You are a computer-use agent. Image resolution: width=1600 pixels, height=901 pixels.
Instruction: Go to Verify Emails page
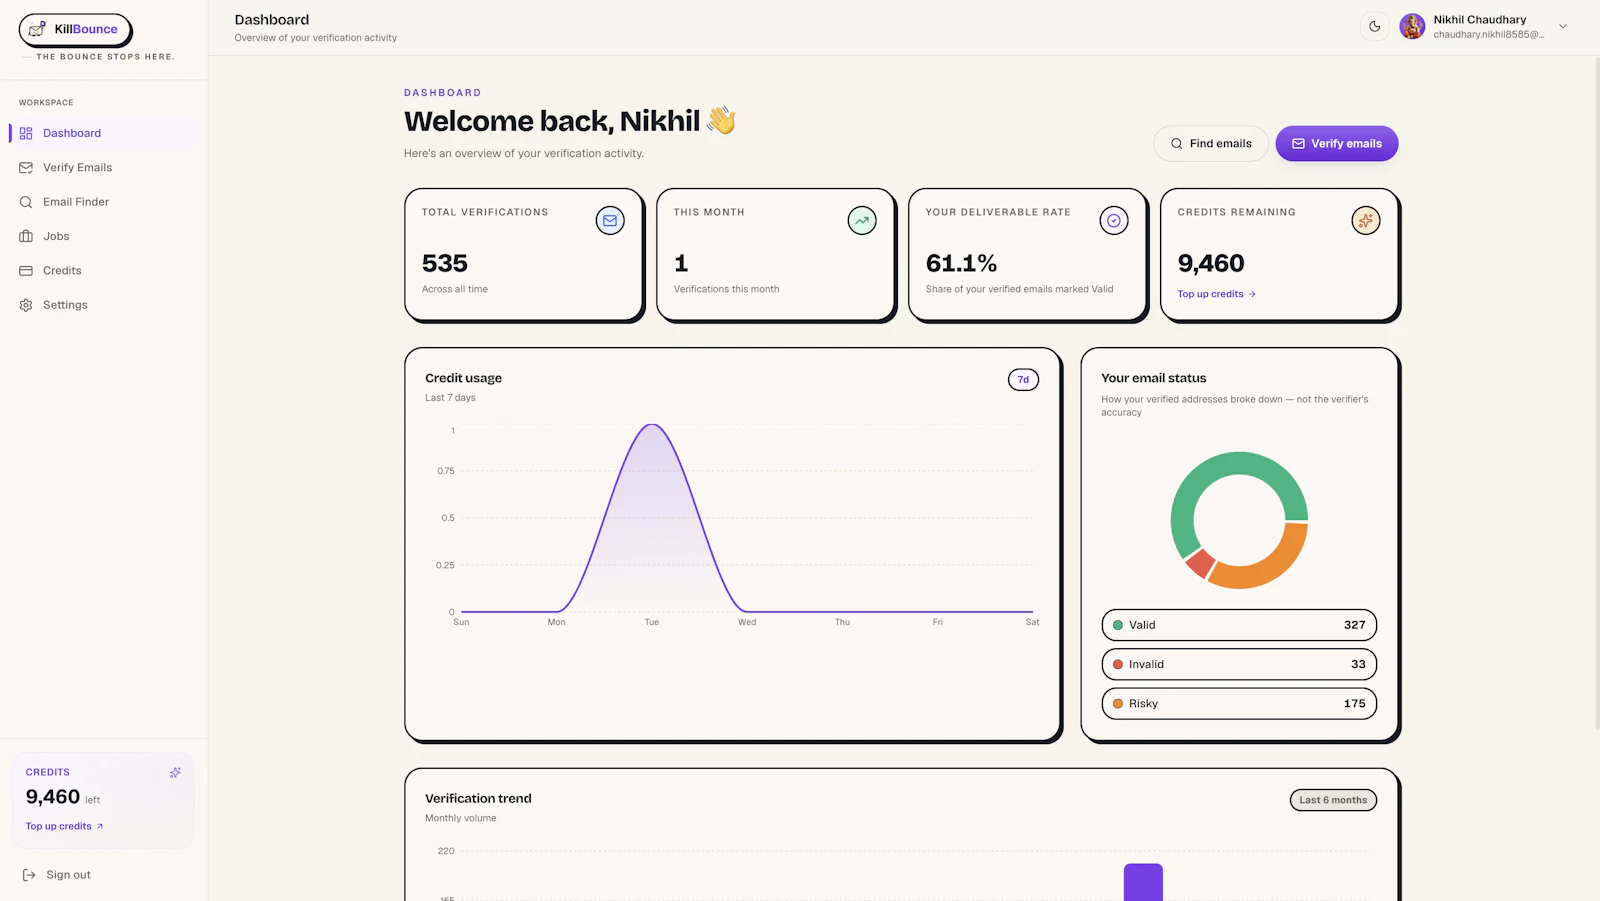103,168
